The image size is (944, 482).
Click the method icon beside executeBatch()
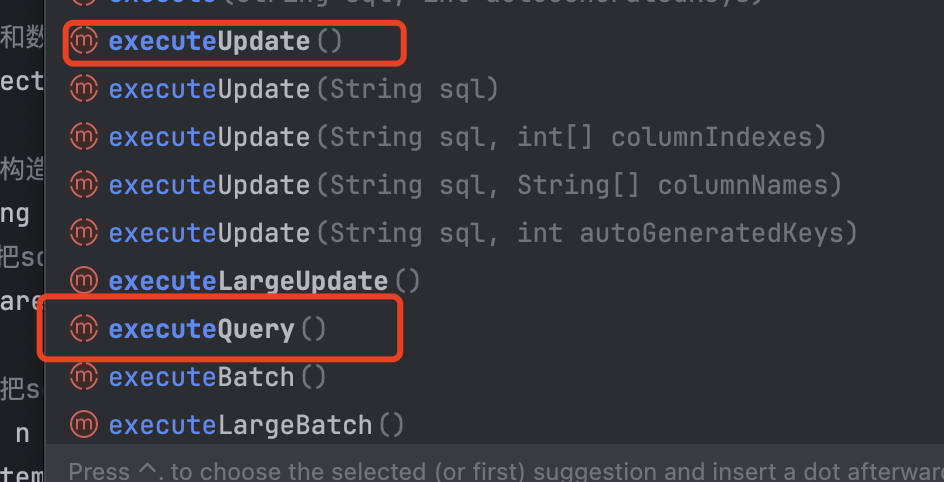84,377
